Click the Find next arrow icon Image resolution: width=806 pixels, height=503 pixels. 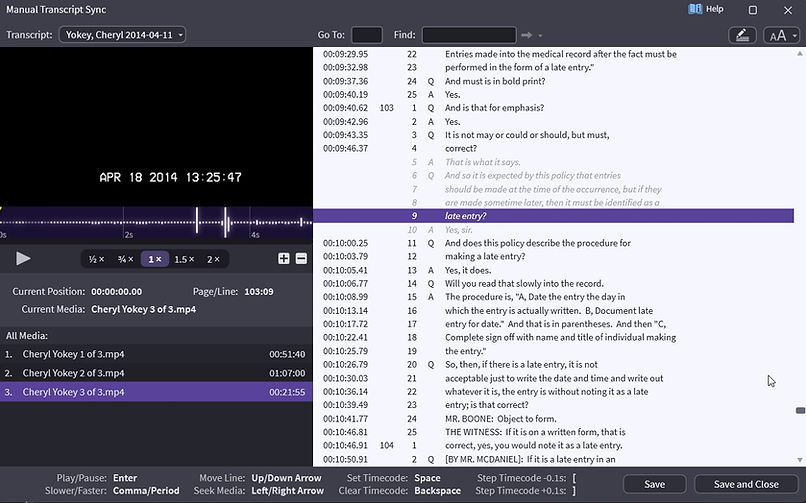coord(527,35)
